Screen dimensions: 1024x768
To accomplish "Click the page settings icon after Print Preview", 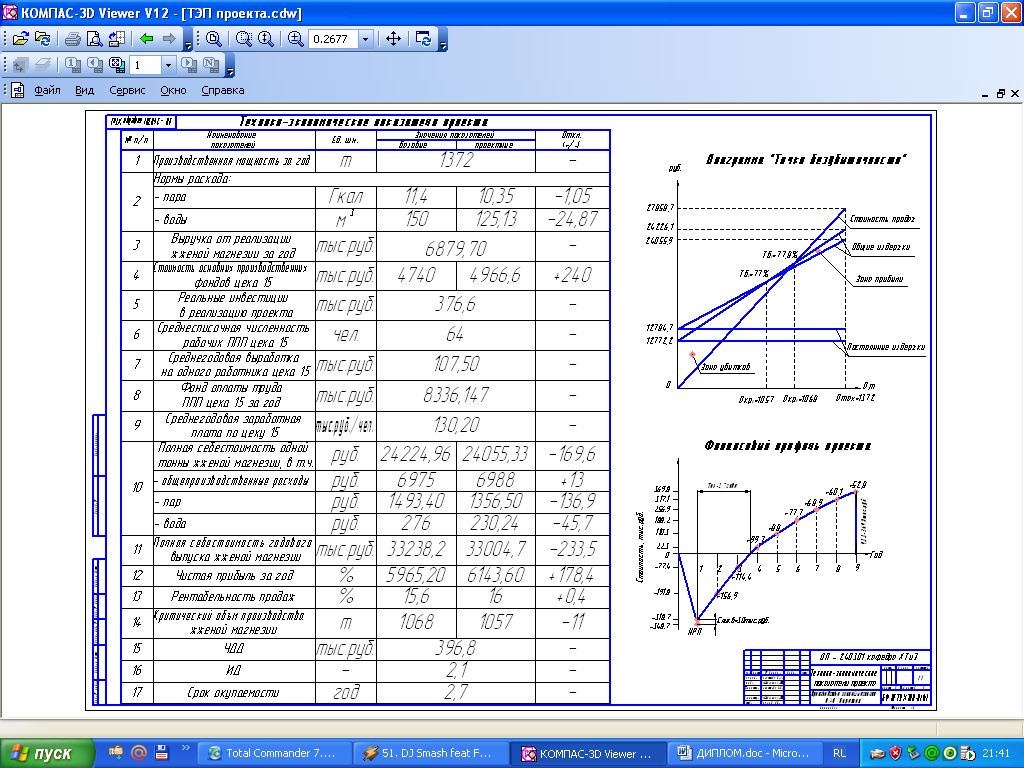I will pos(116,39).
